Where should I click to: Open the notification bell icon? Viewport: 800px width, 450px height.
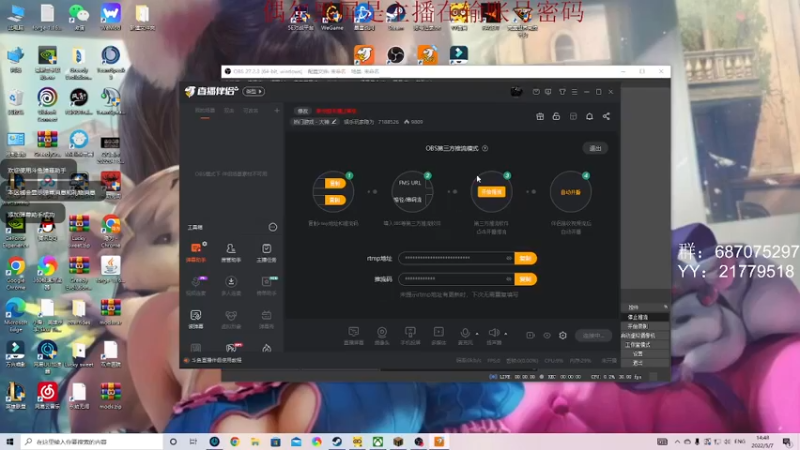589,117
